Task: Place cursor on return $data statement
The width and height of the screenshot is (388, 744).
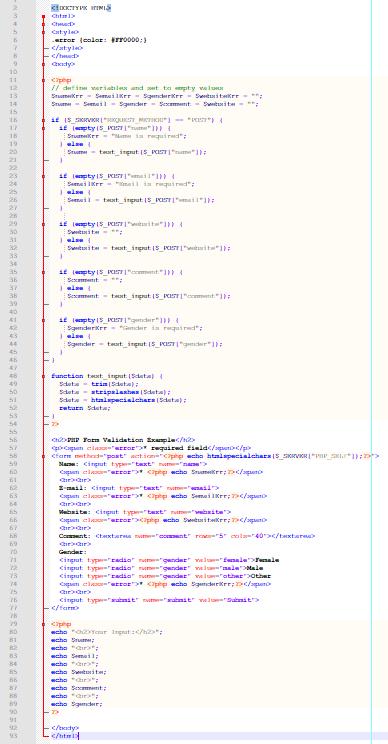Action: [x=85, y=408]
